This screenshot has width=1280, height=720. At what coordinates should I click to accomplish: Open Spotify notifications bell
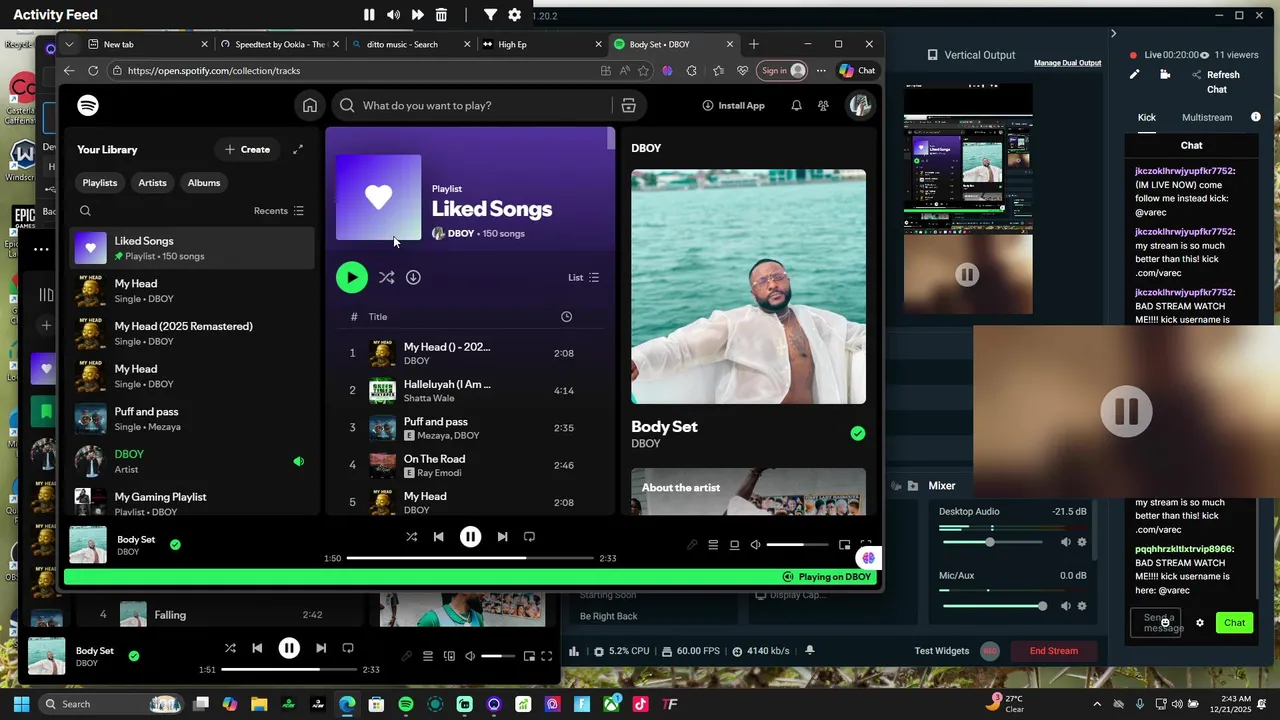(796, 105)
